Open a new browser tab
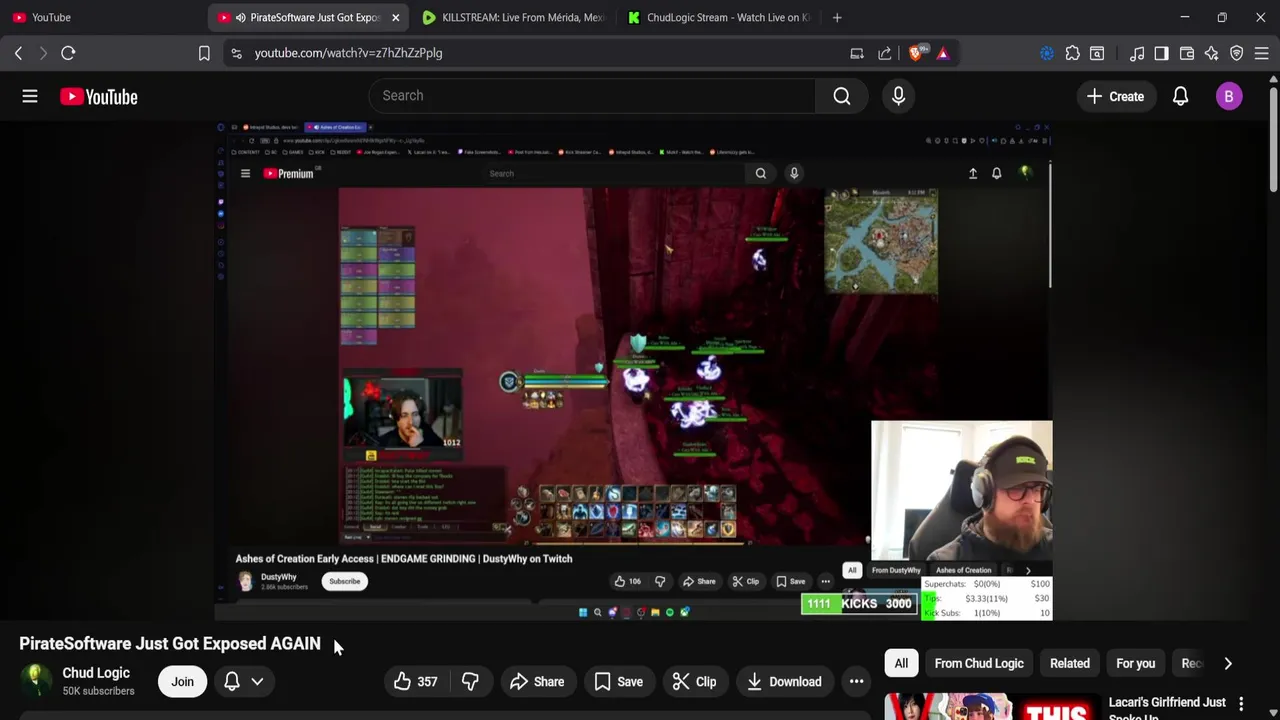1280x720 pixels. pos(837,17)
